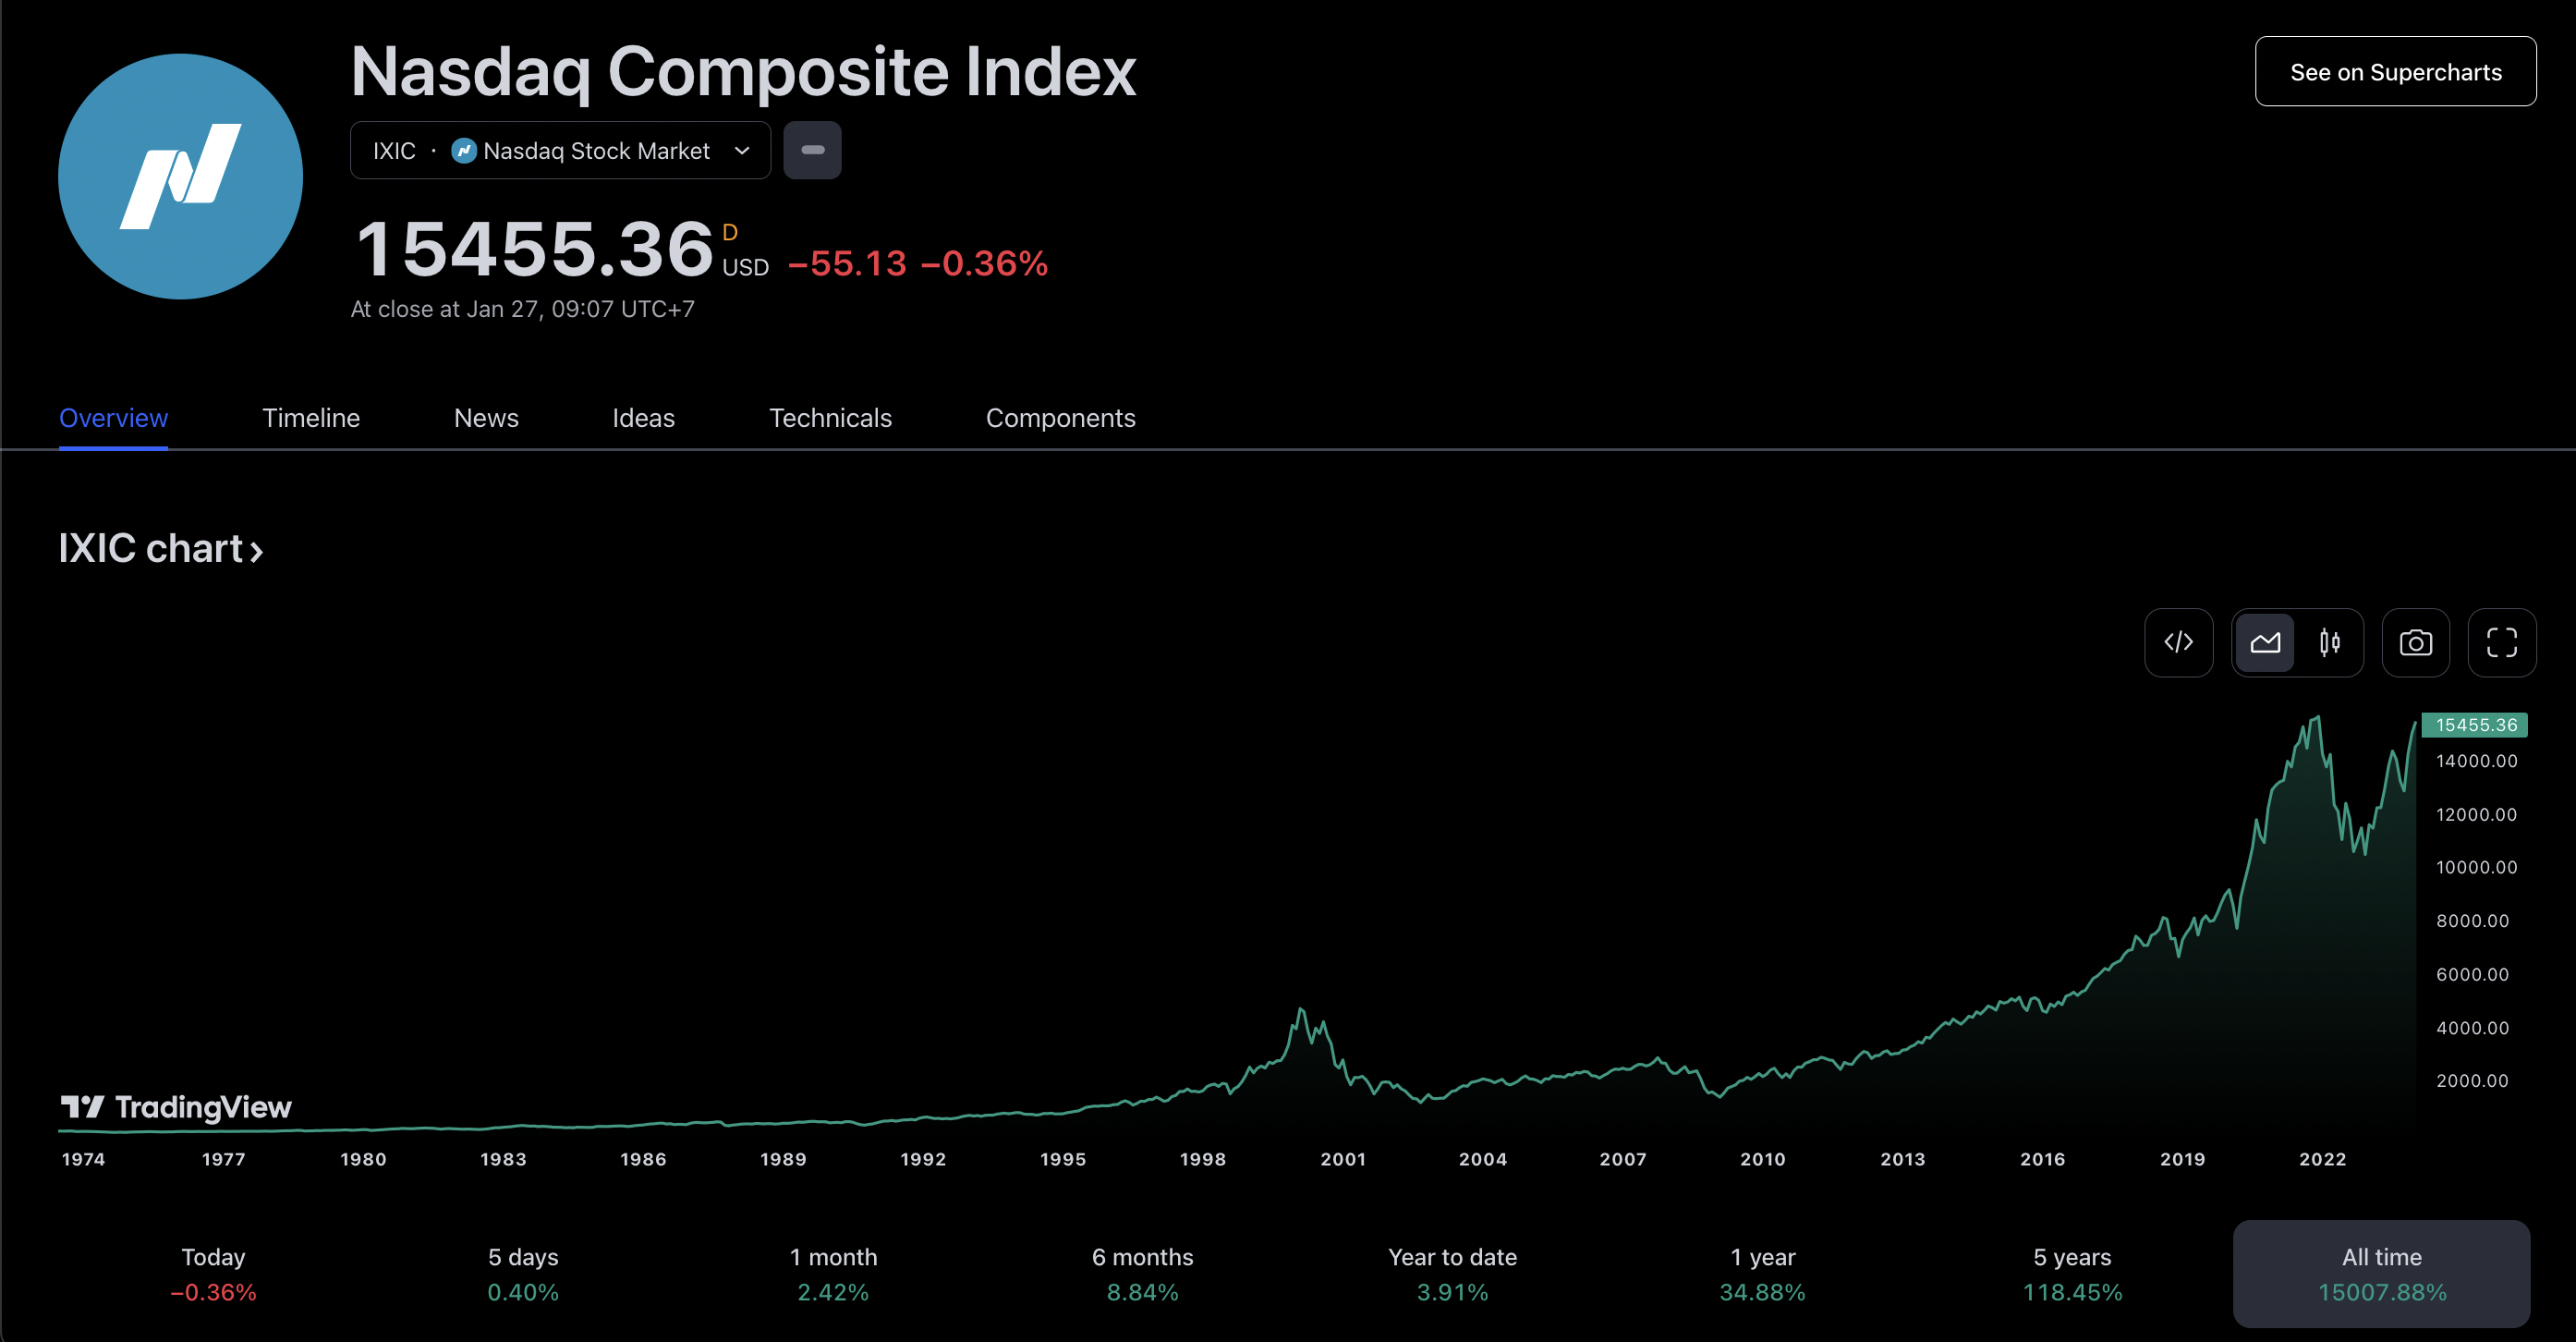This screenshot has width=2576, height=1342.
Task: Switch to the Timeline tab
Action: (311, 418)
